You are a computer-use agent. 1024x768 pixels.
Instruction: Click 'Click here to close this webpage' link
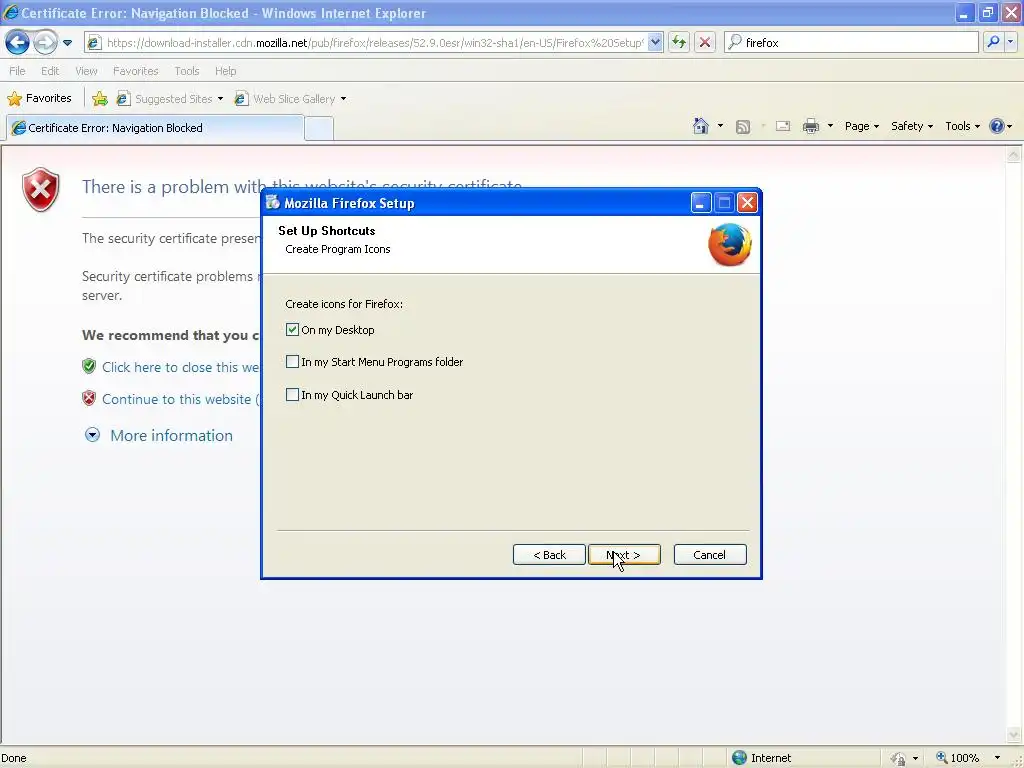(180, 367)
